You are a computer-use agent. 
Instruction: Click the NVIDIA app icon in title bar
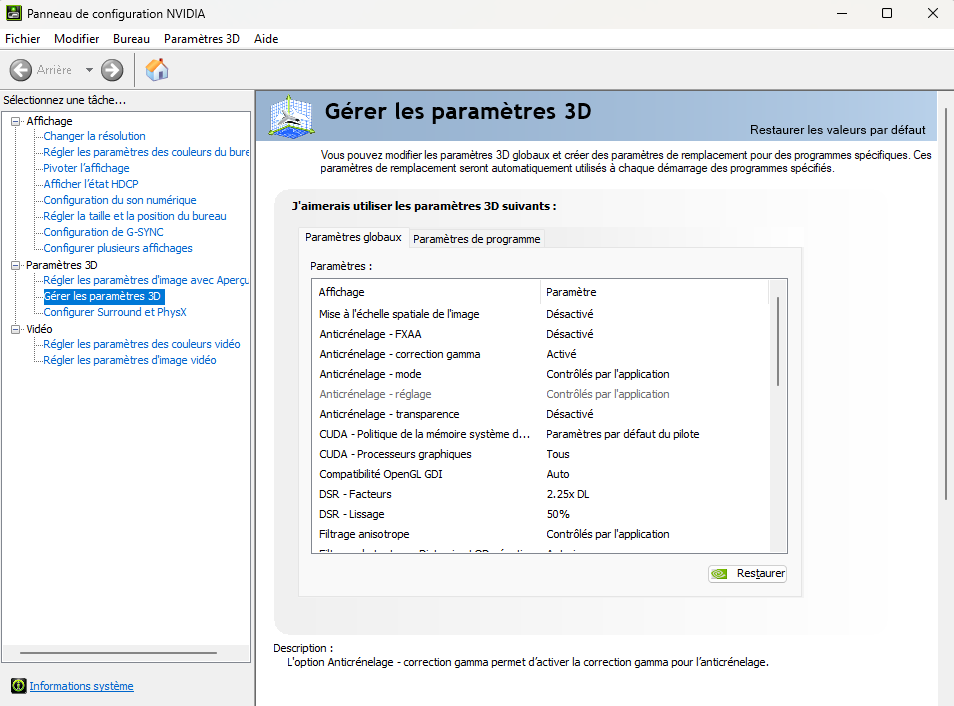(x=13, y=13)
